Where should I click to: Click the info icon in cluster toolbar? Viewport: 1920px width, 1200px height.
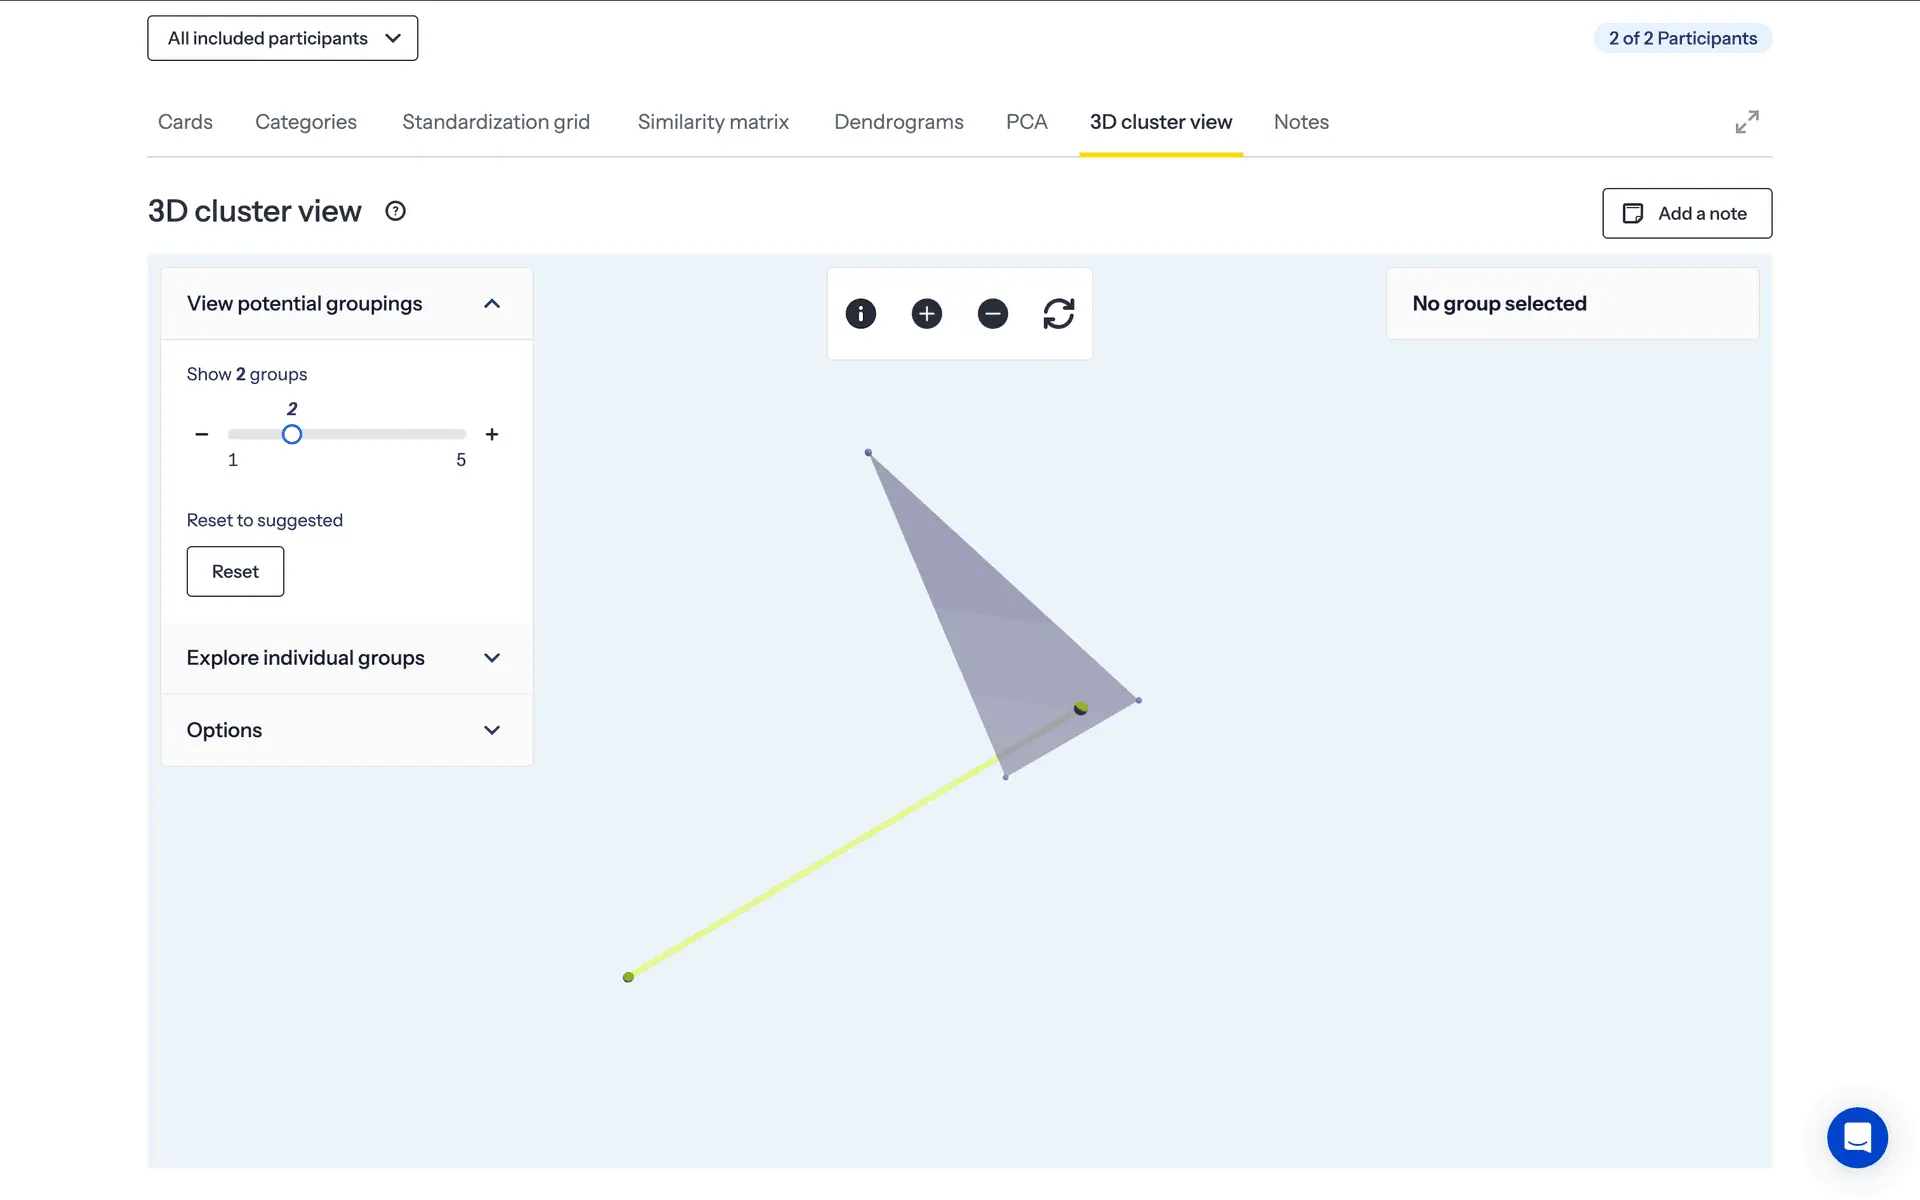[x=860, y=314]
